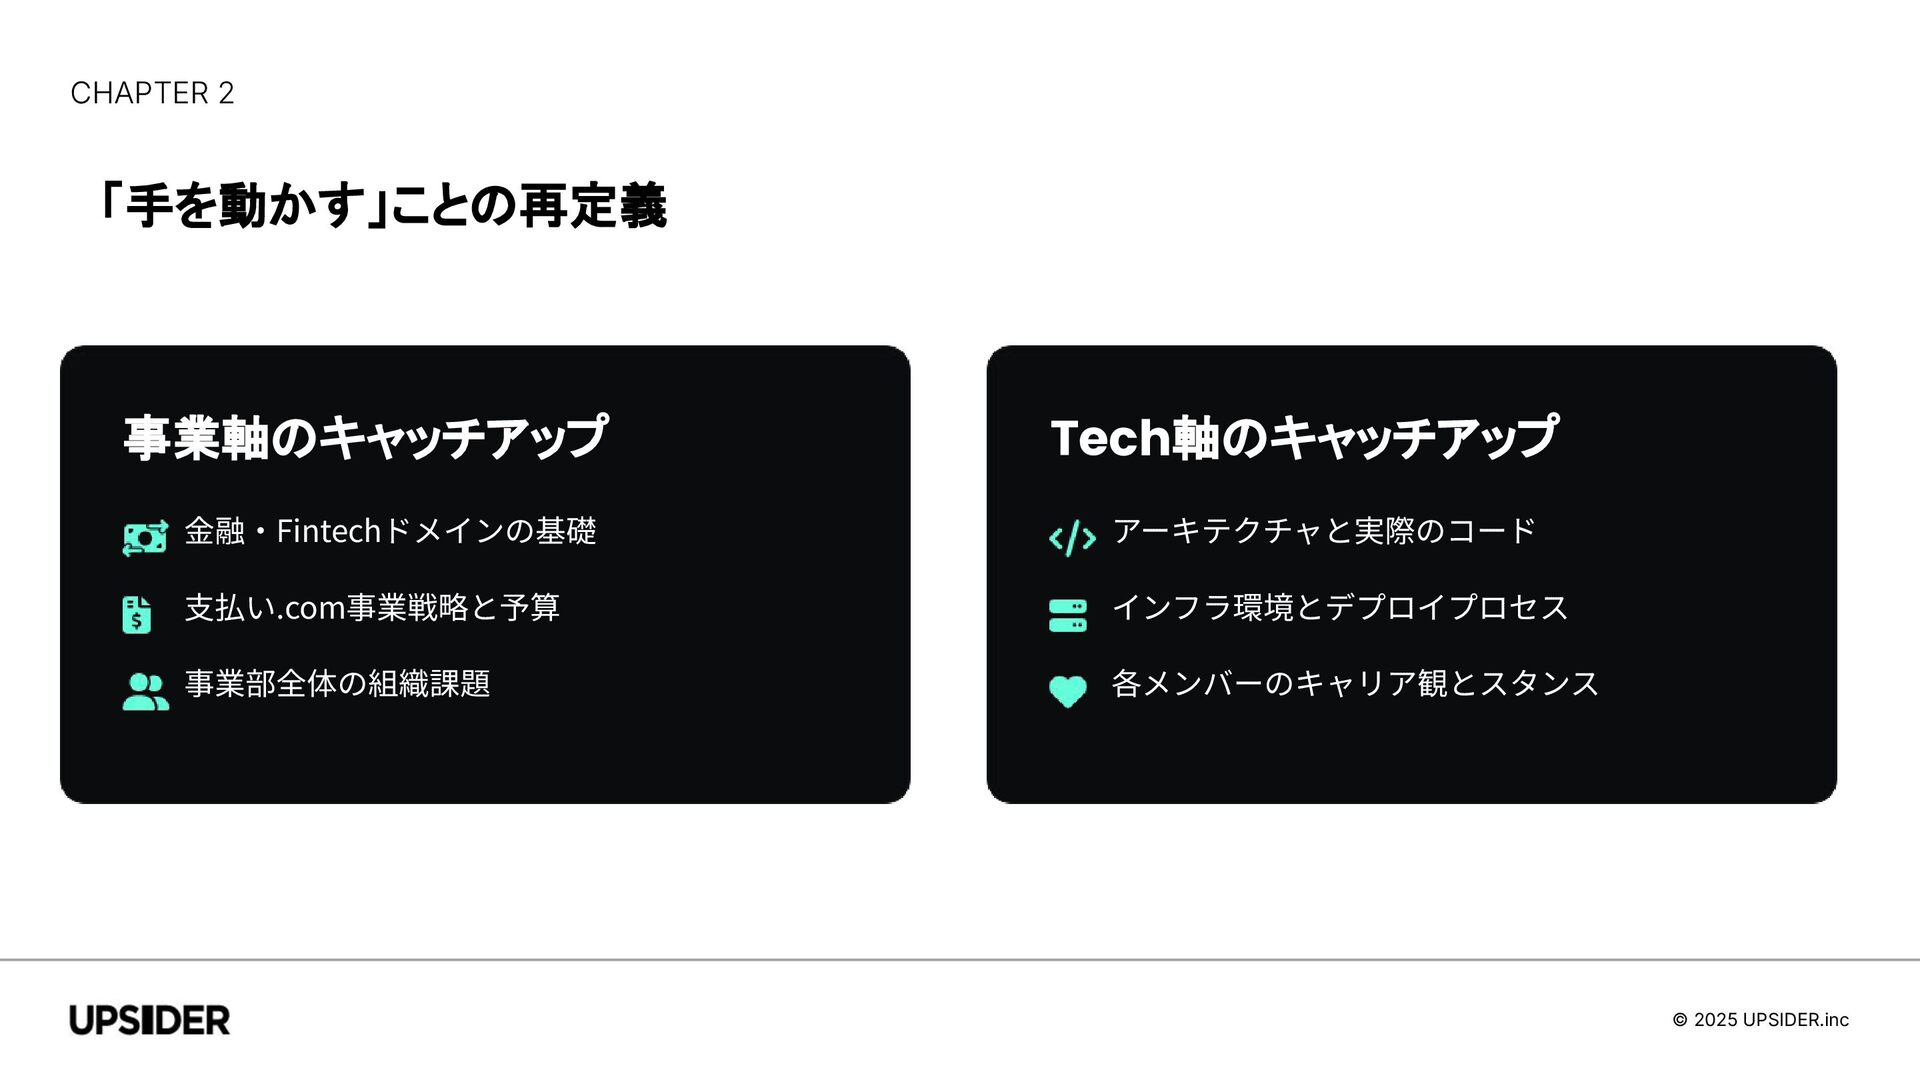Click the © 2025 UPSIDER.inc copyright text

1760,1020
